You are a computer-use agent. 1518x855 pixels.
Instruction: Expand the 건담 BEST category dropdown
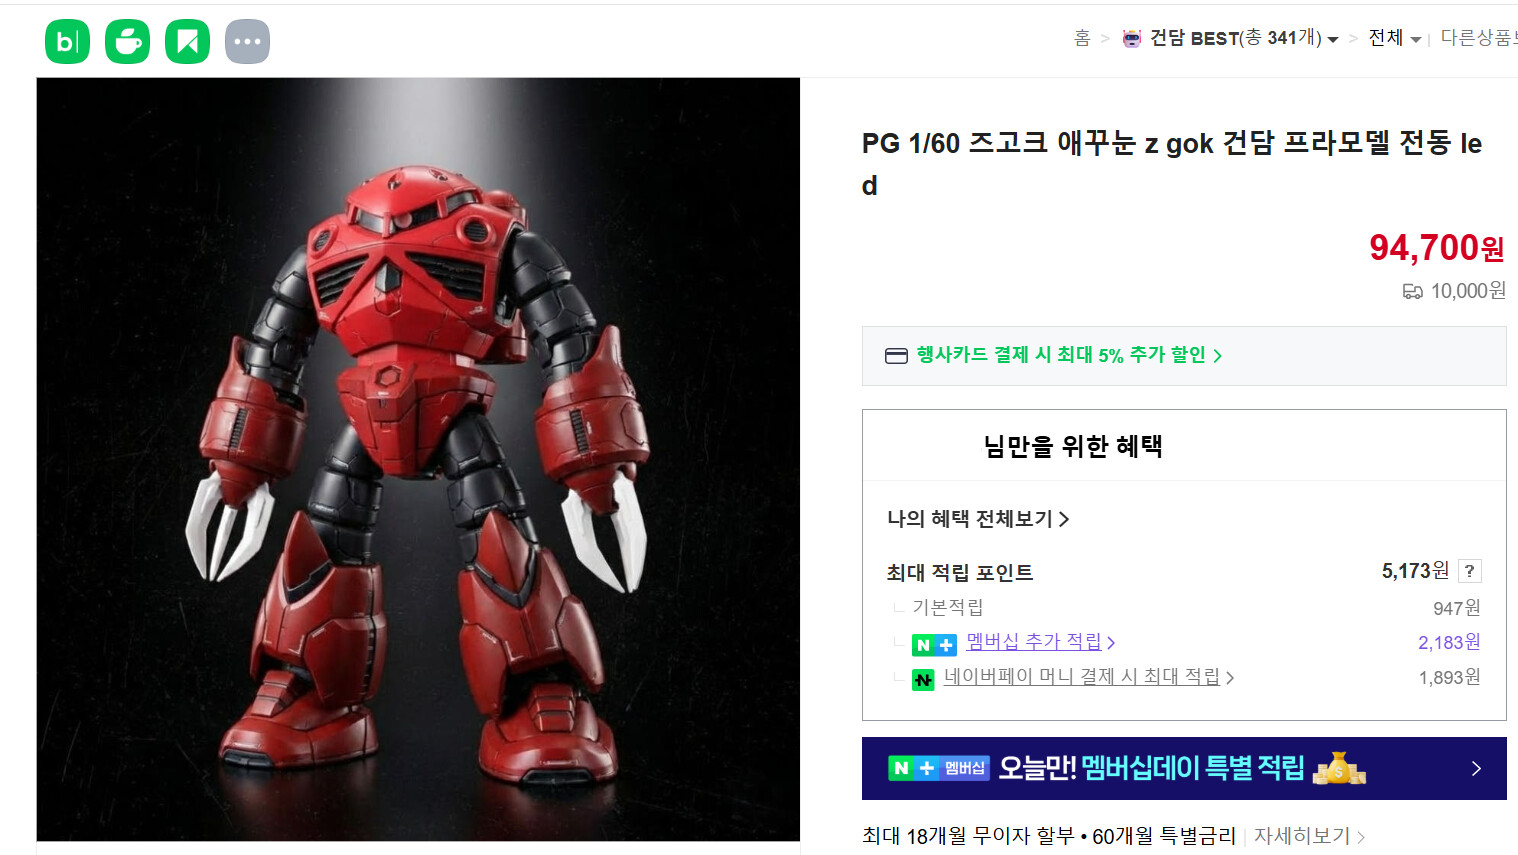(x=1333, y=40)
